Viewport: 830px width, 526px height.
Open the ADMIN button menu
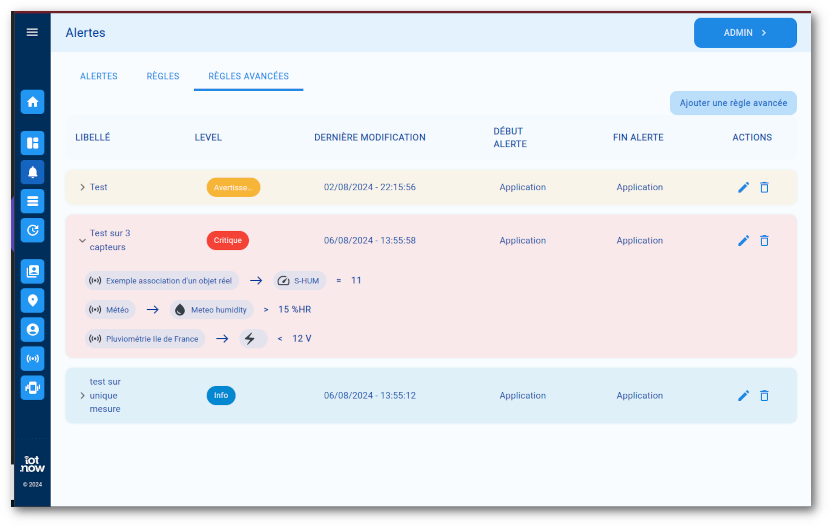click(745, 33)
